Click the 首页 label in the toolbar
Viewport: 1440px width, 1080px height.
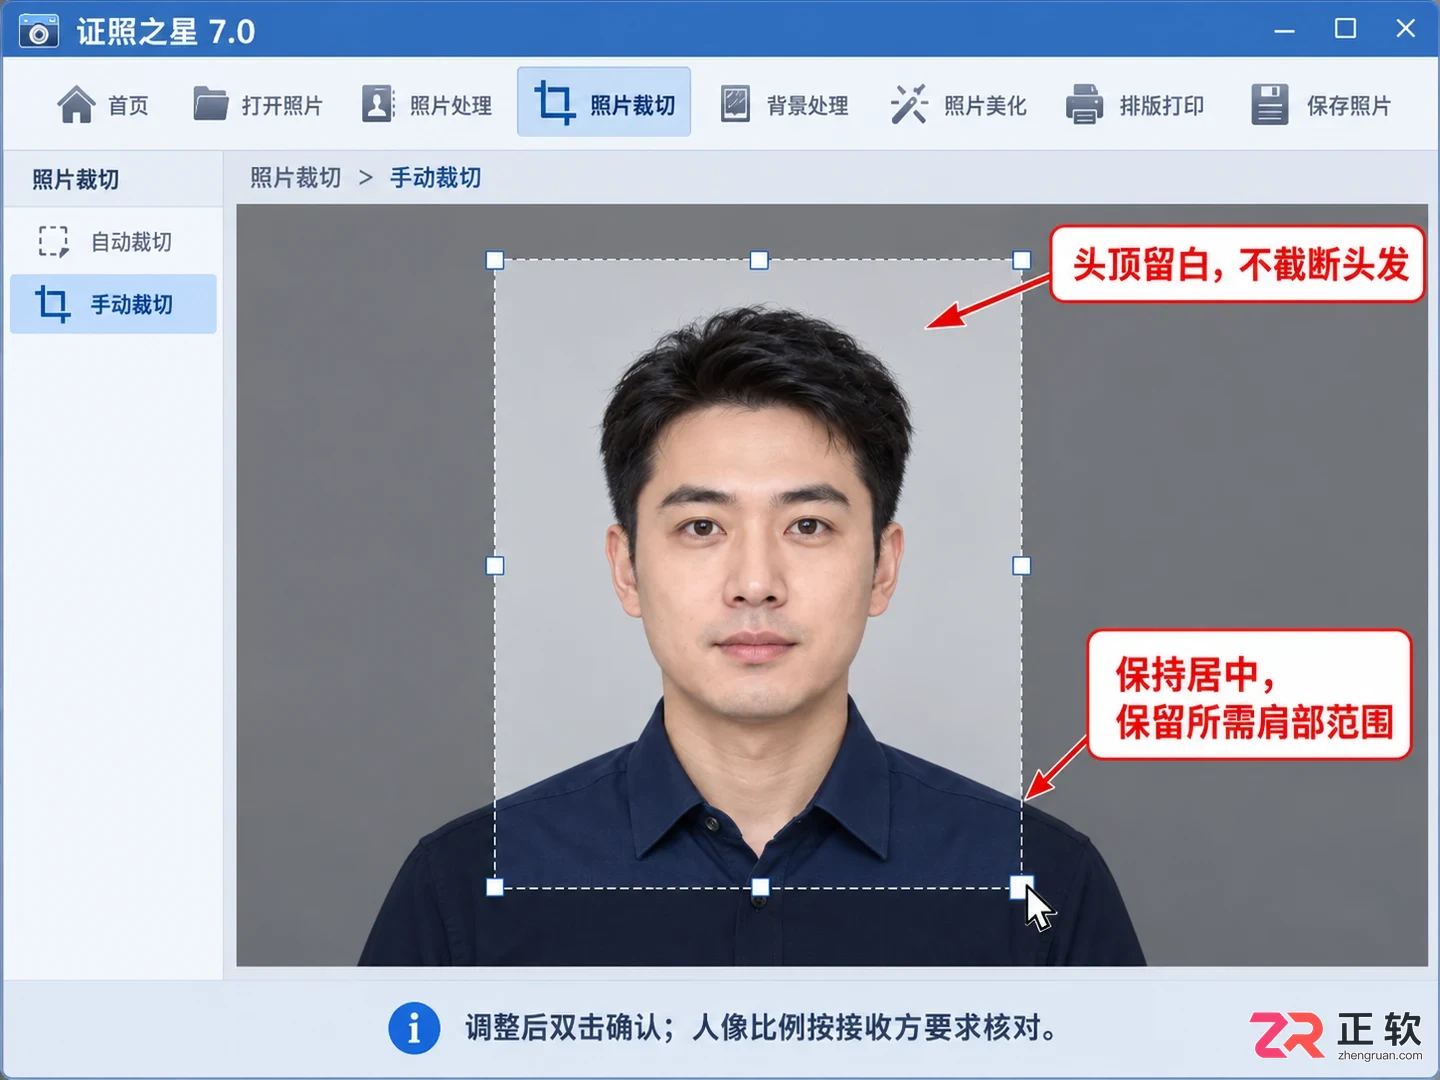tap(128, 105)
